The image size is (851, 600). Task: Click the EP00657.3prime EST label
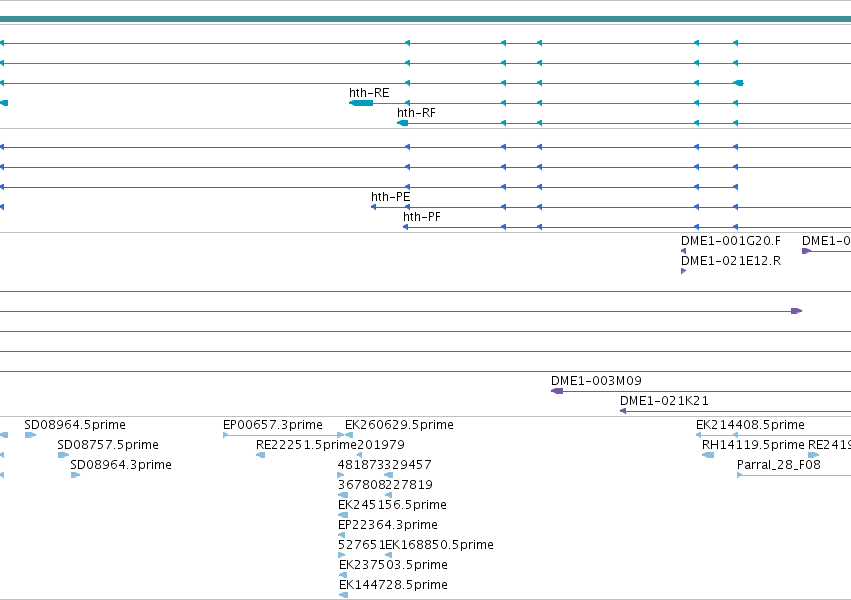(272, 425)
